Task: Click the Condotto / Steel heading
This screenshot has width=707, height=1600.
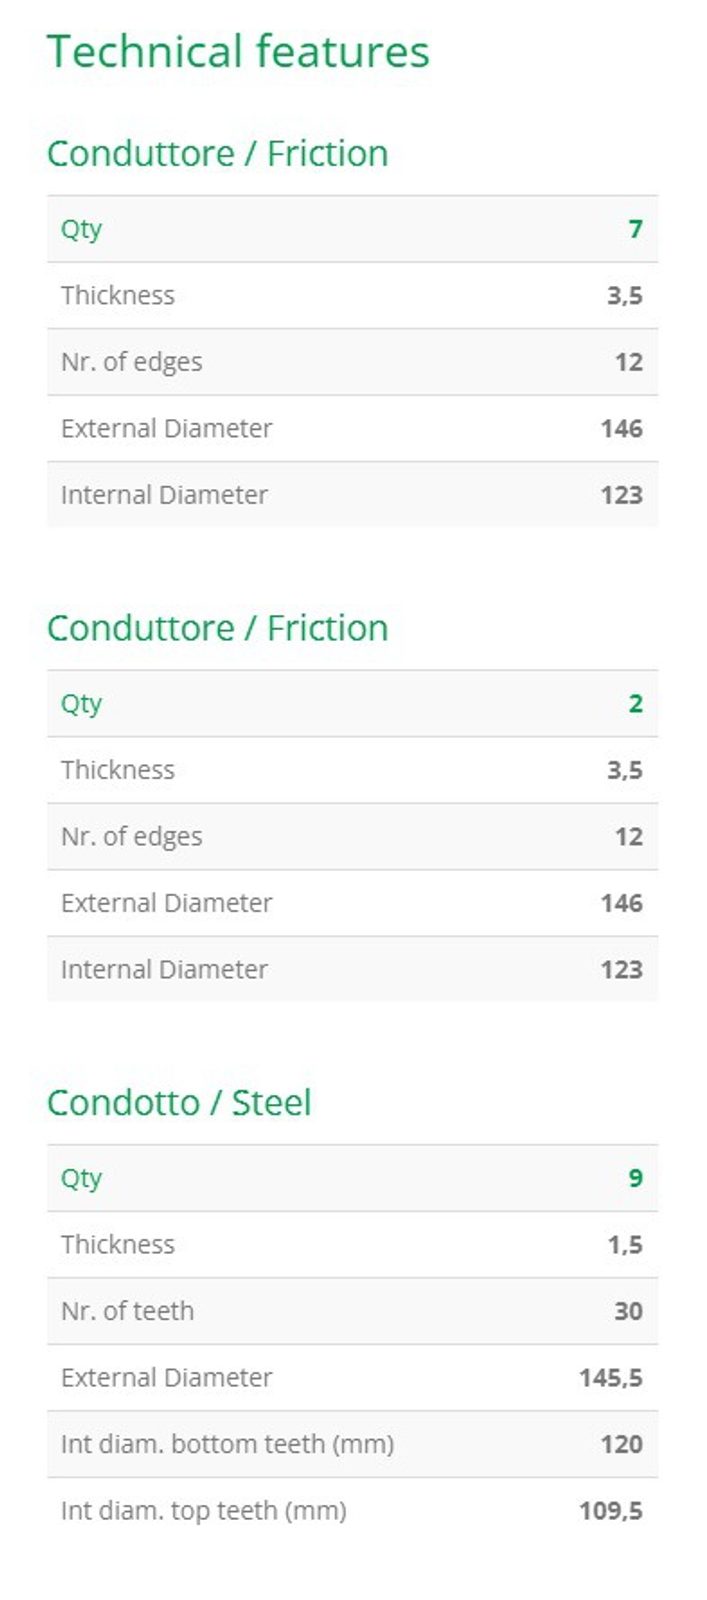Action: pos(179,1103)
